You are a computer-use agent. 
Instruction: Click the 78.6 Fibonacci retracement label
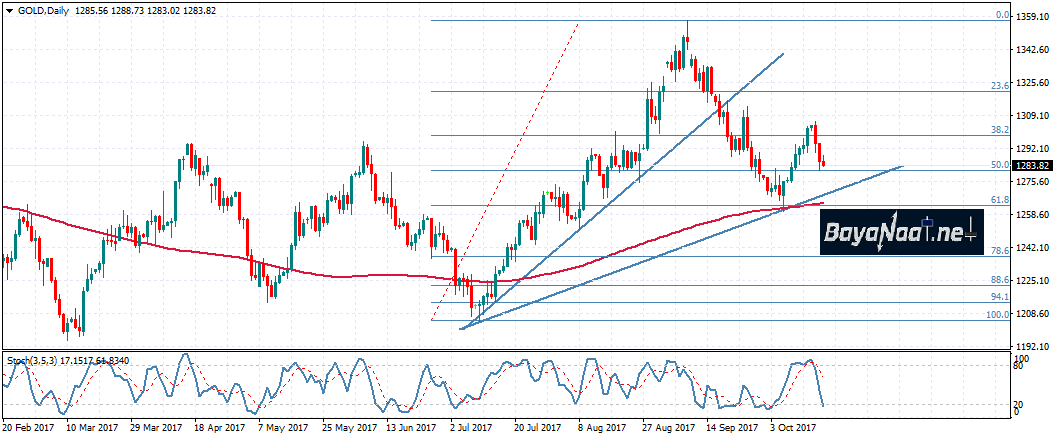coord(998,251)
